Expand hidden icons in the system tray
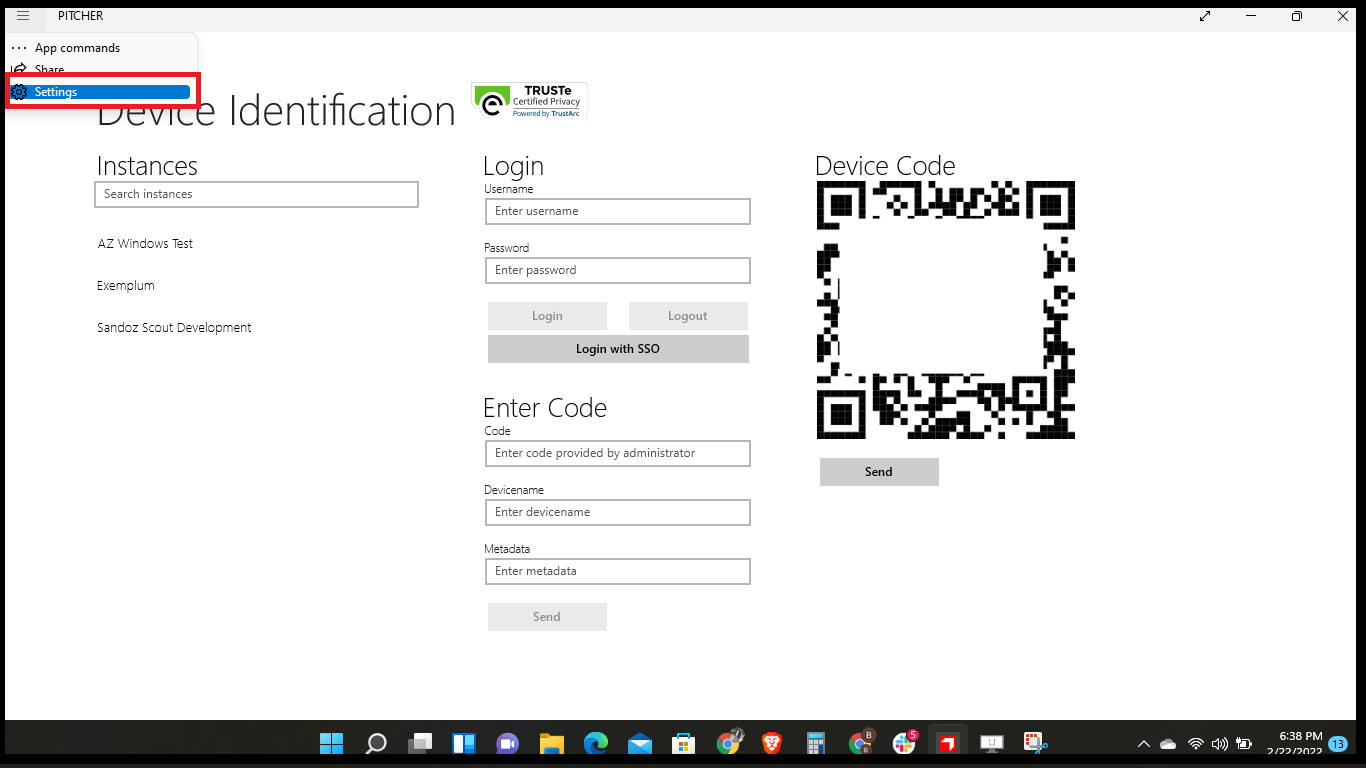Image resolution: width=1366 pixels, height=768 pixels. pos(1143,743)
